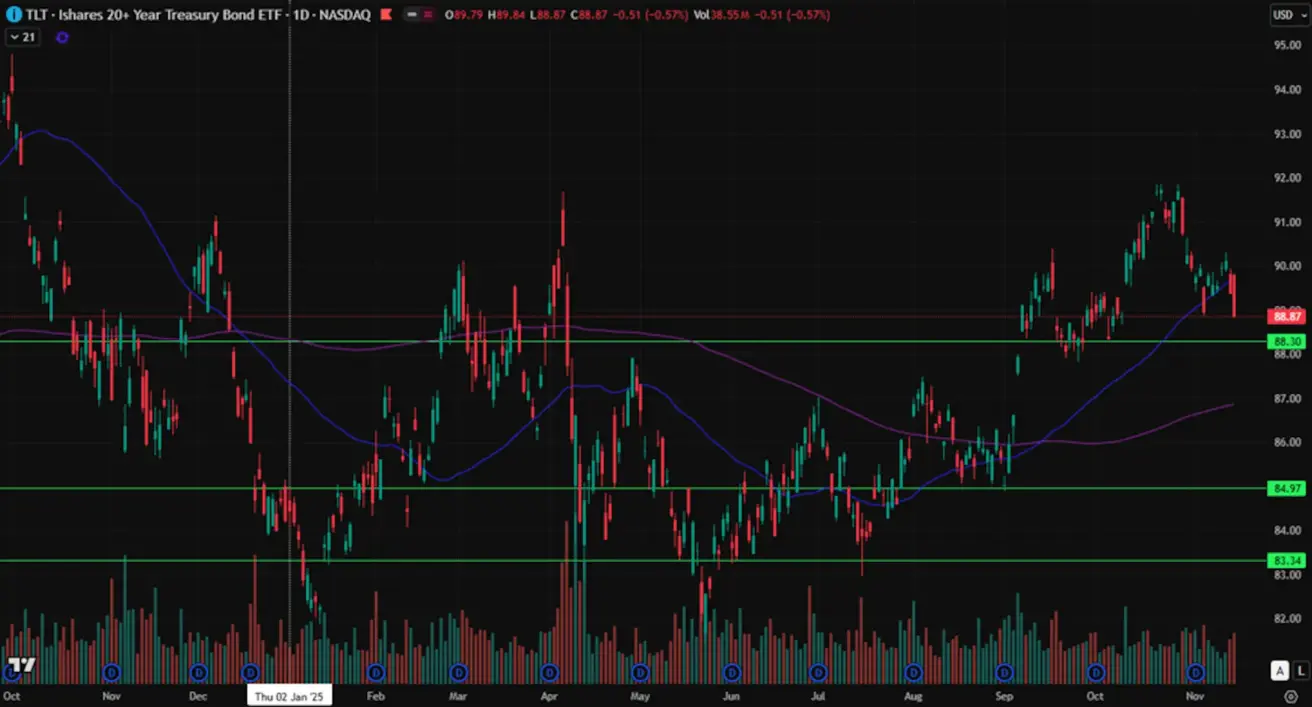Click the 88.30 green price level label
1312x707 pixels.
(x=1285, y=342)
